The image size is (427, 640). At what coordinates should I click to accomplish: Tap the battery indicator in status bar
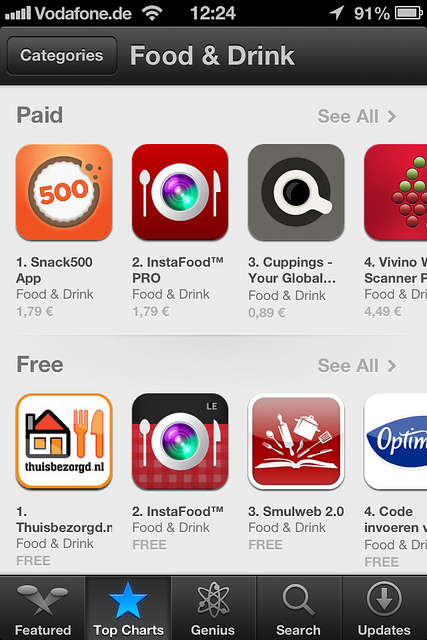click(x=409, y=13)
